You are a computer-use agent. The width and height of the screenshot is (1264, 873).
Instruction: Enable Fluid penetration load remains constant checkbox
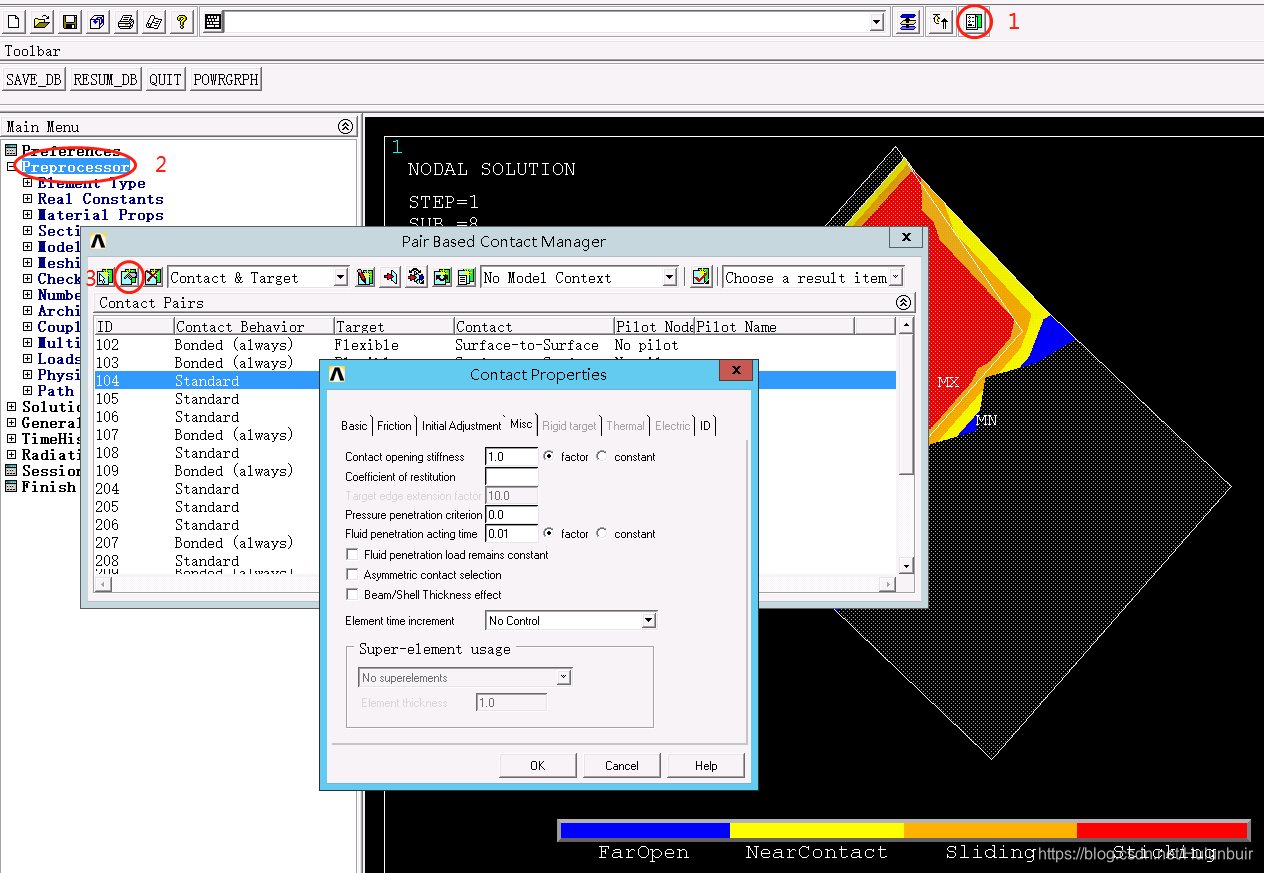[352, 555]
